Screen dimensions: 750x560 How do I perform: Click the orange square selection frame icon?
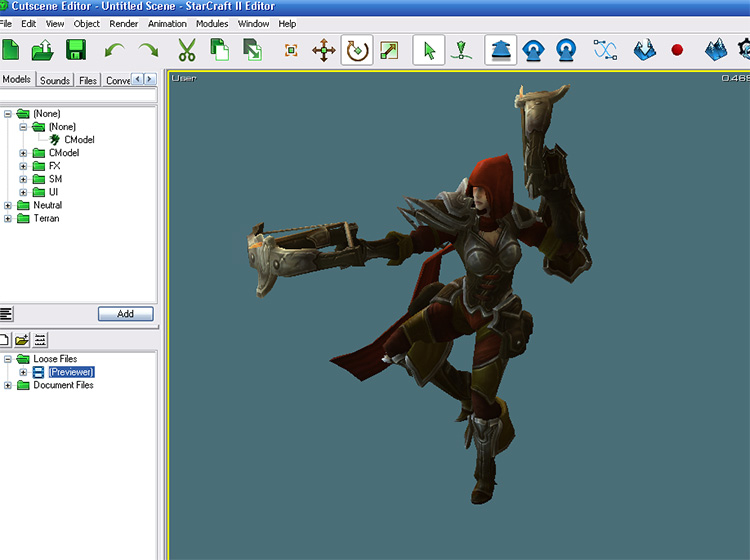pos(291,50)
